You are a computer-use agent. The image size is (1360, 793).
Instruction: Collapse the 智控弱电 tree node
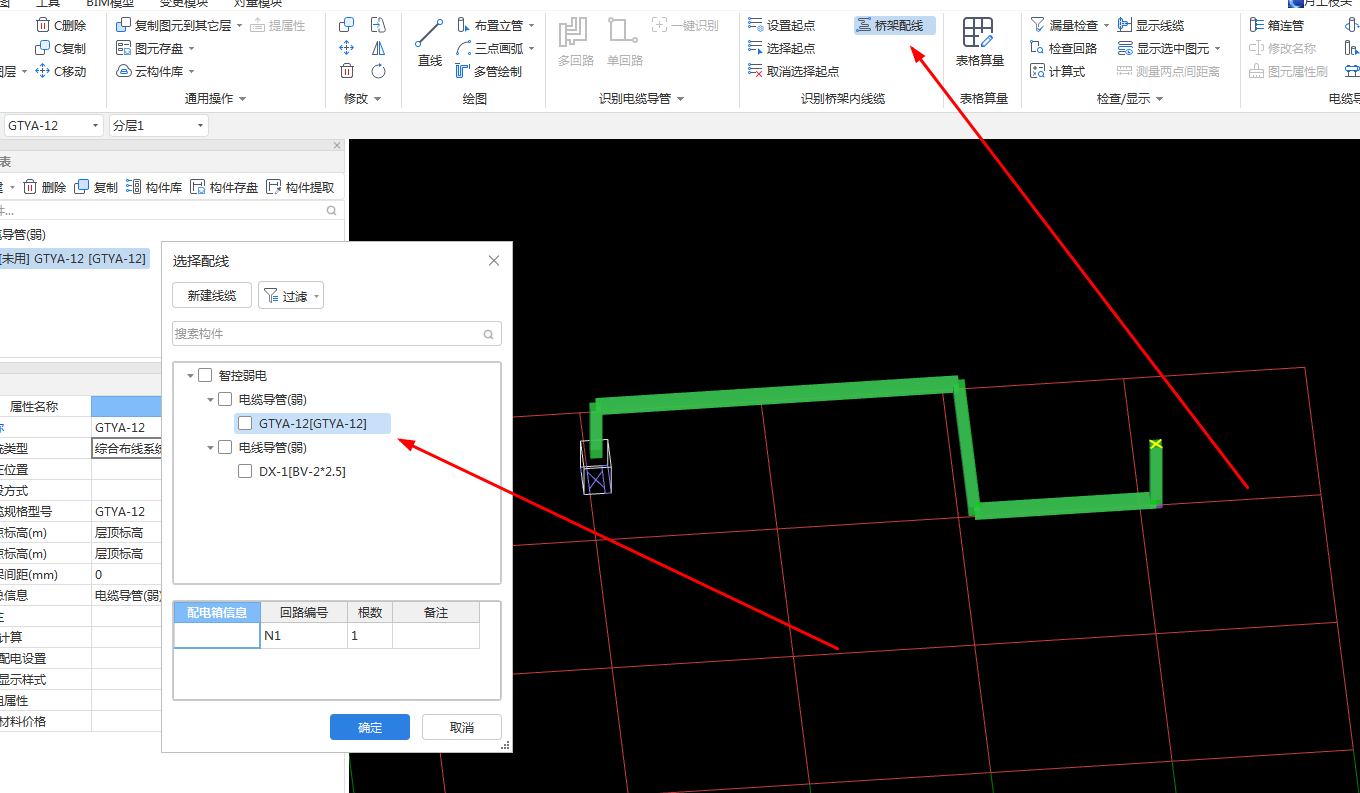click(x=191, y=375)
